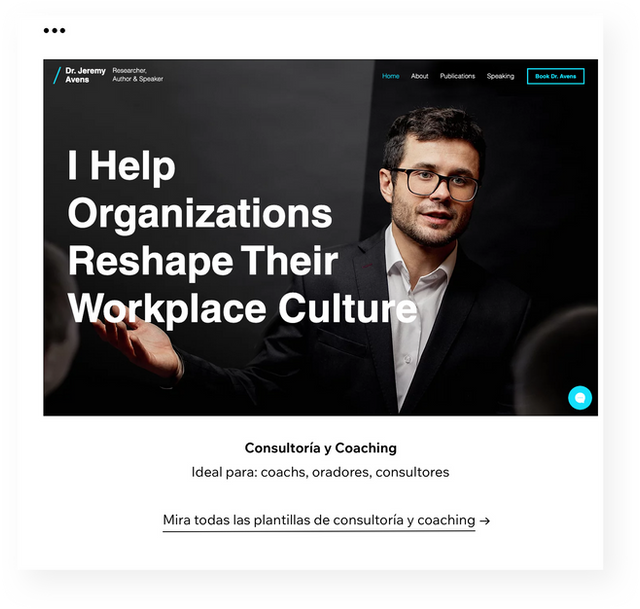
Task: Go to the About page
Action: [419, 76]
